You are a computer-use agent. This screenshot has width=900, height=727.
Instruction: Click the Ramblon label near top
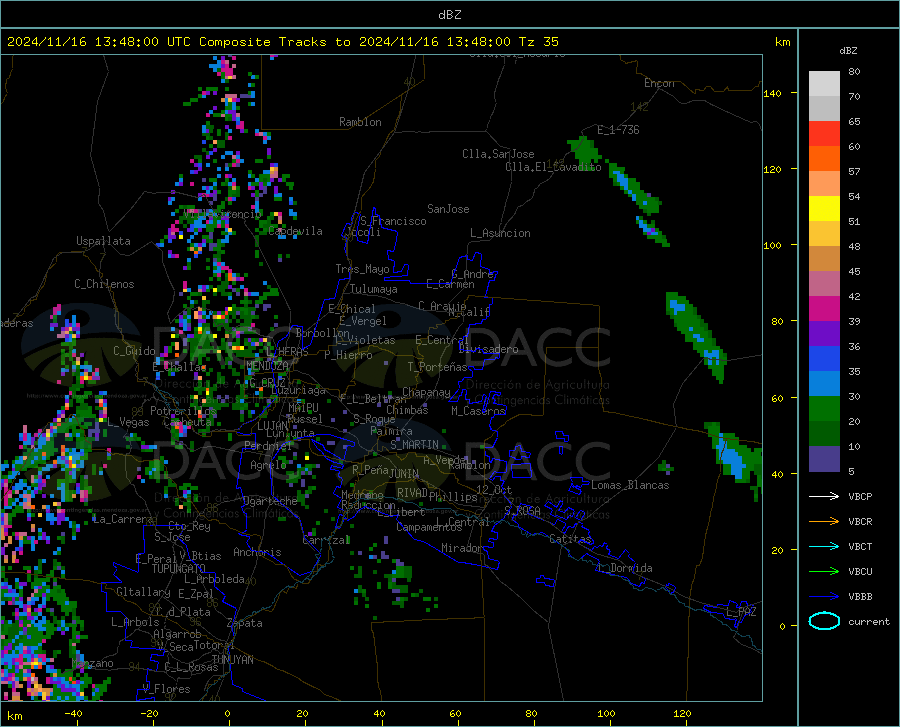[360, 122]
